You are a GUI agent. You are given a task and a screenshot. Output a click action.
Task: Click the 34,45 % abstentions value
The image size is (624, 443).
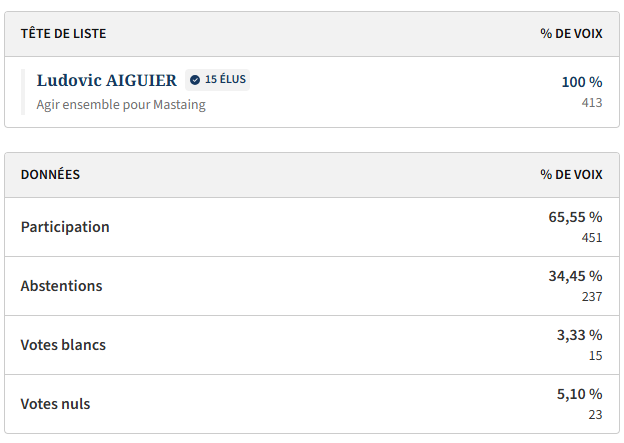(x=575, y=276)
